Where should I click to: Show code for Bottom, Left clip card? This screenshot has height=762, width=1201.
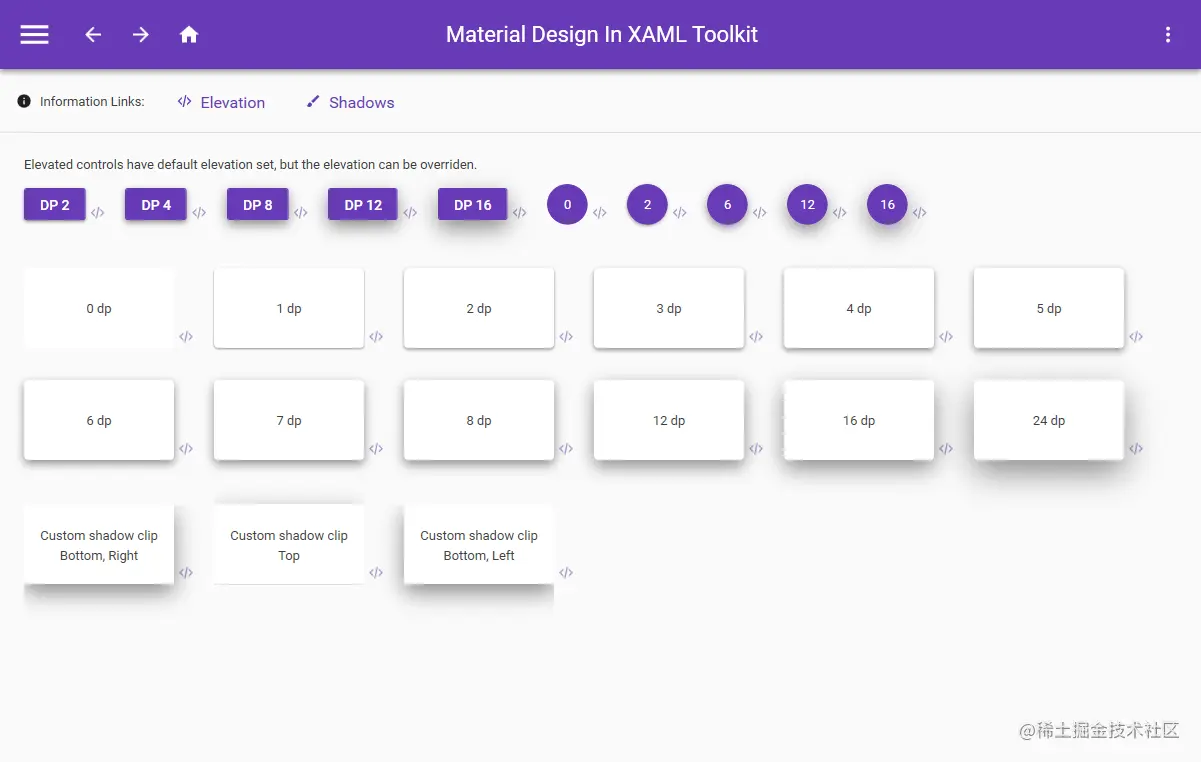click(x=566, y=573)
